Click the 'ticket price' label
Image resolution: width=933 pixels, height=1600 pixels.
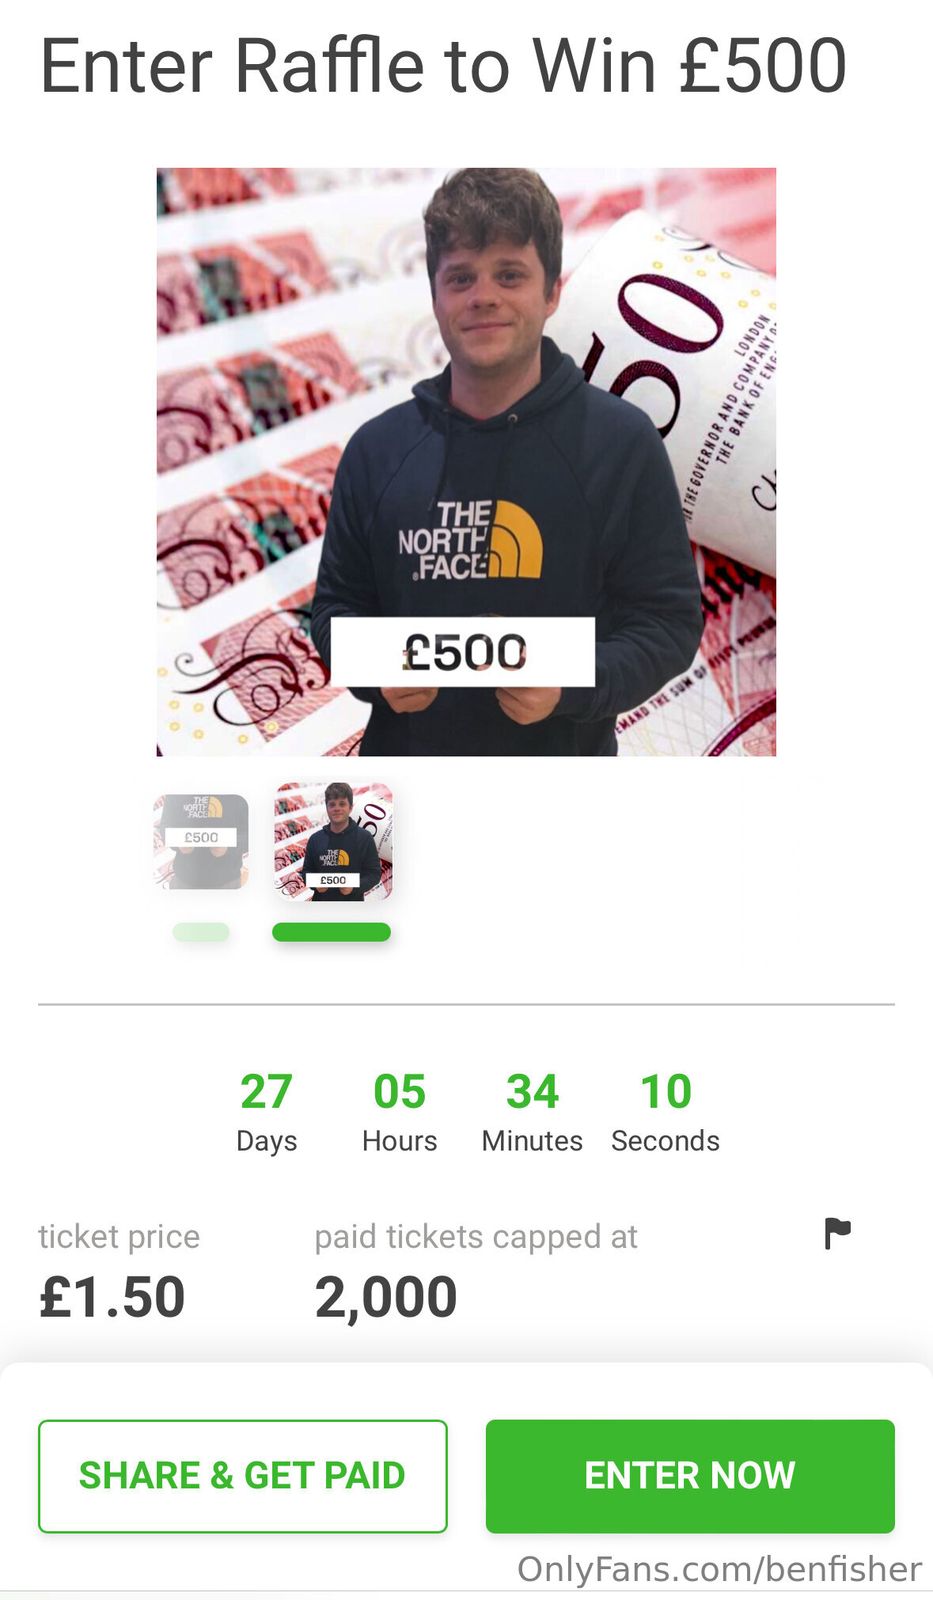[119, 1237]
